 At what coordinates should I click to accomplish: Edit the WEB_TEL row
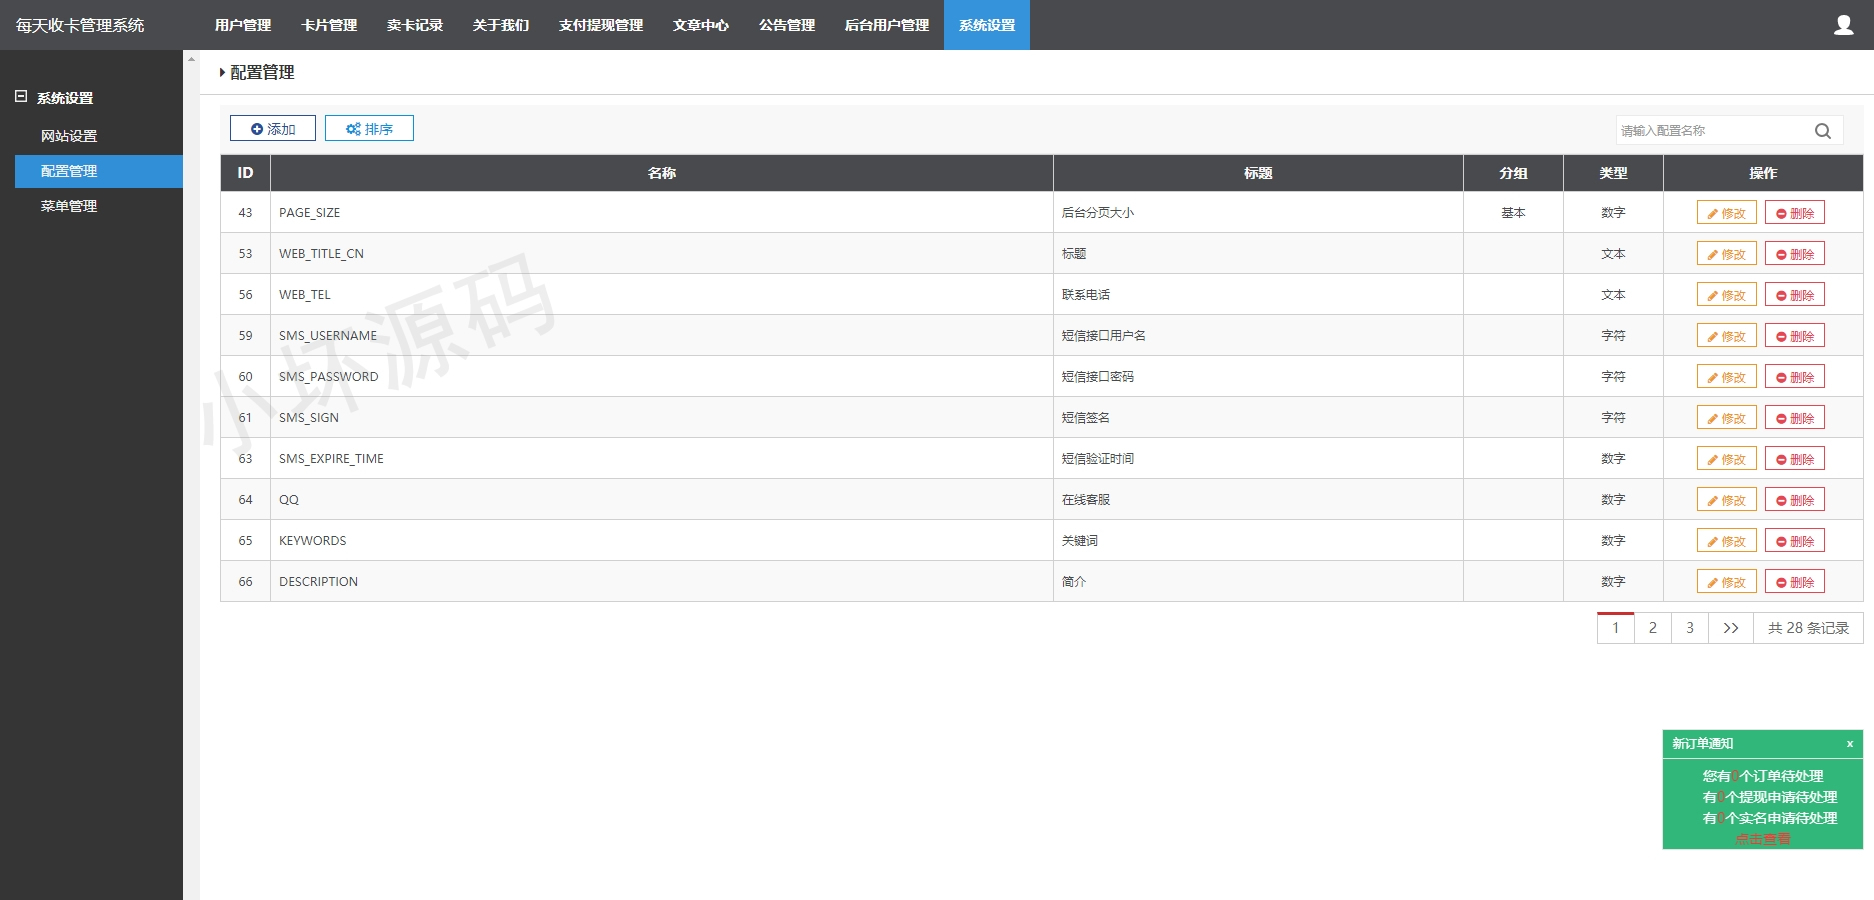coord(1727,295)
